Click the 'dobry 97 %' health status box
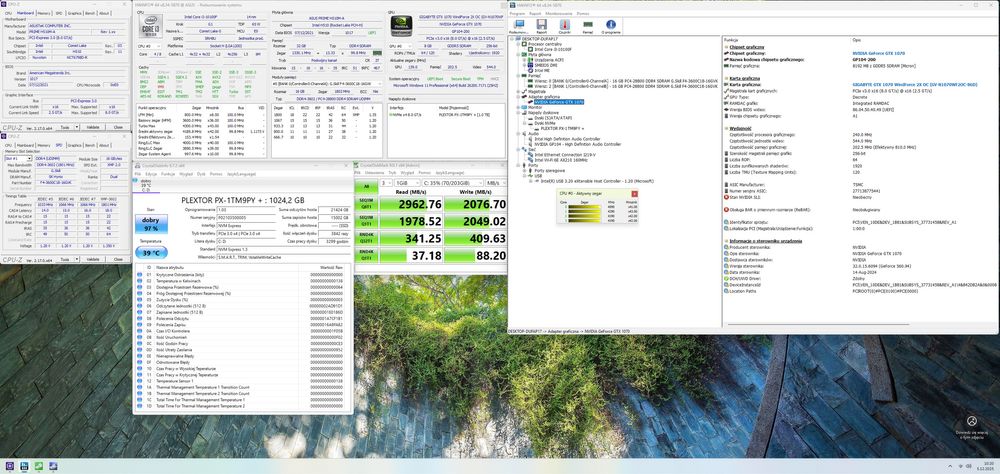The width and height of the screenshot is (1000, 474). tap(151, 224)
